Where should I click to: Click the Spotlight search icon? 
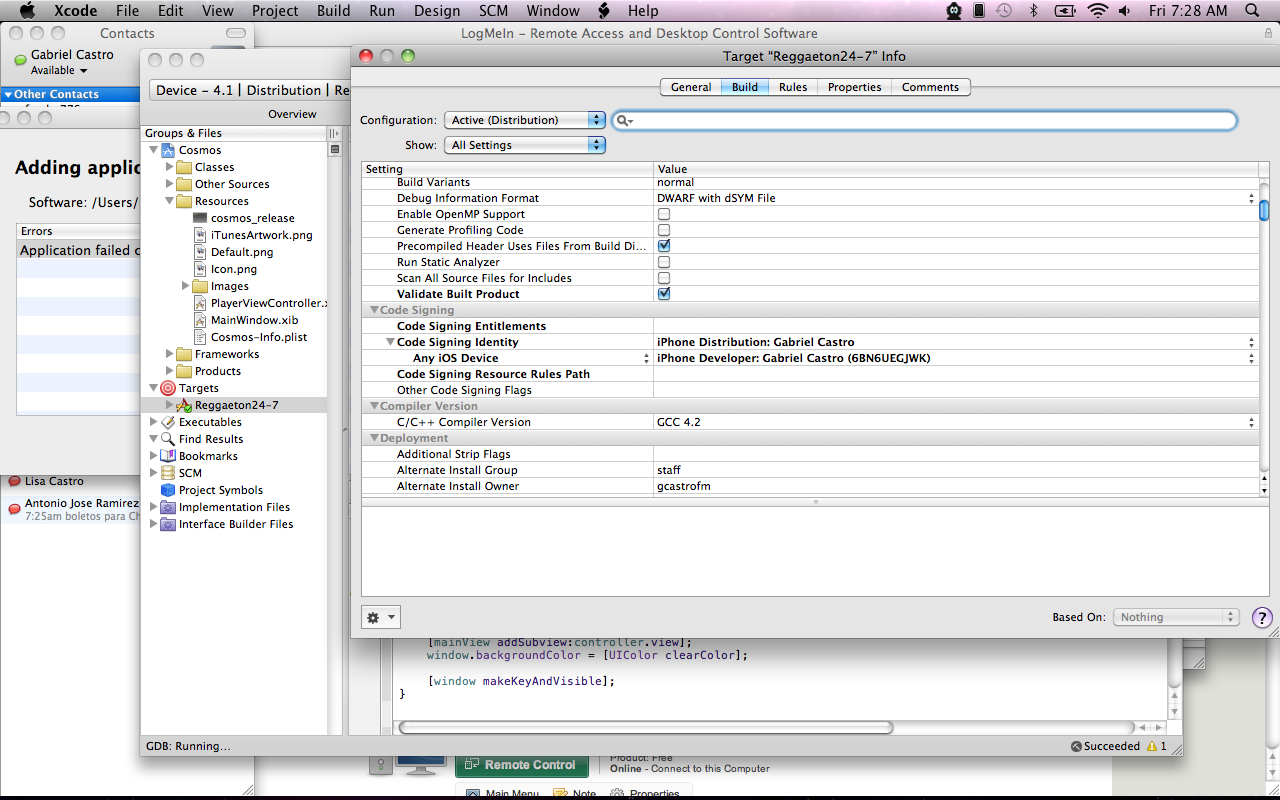pos(1252,11)
